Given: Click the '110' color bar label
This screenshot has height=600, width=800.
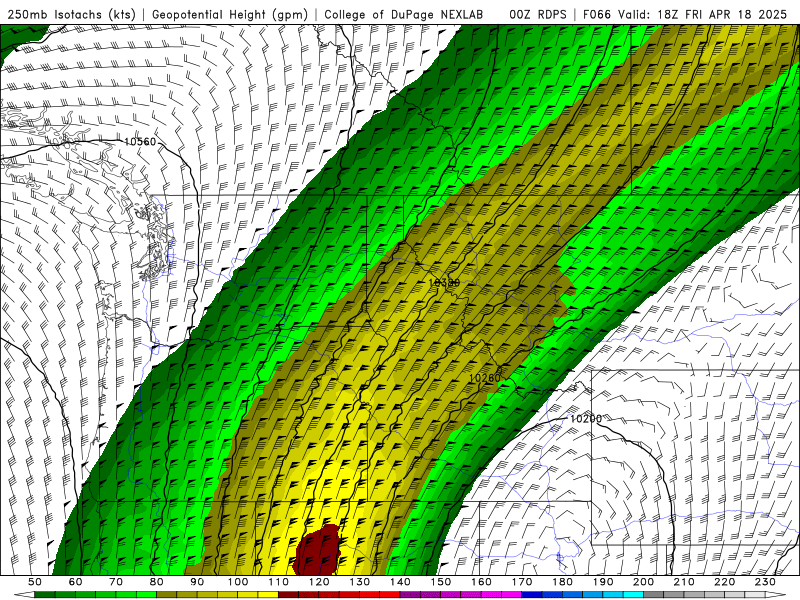Looking at the screenshot, I should click(x=278, y=582).
